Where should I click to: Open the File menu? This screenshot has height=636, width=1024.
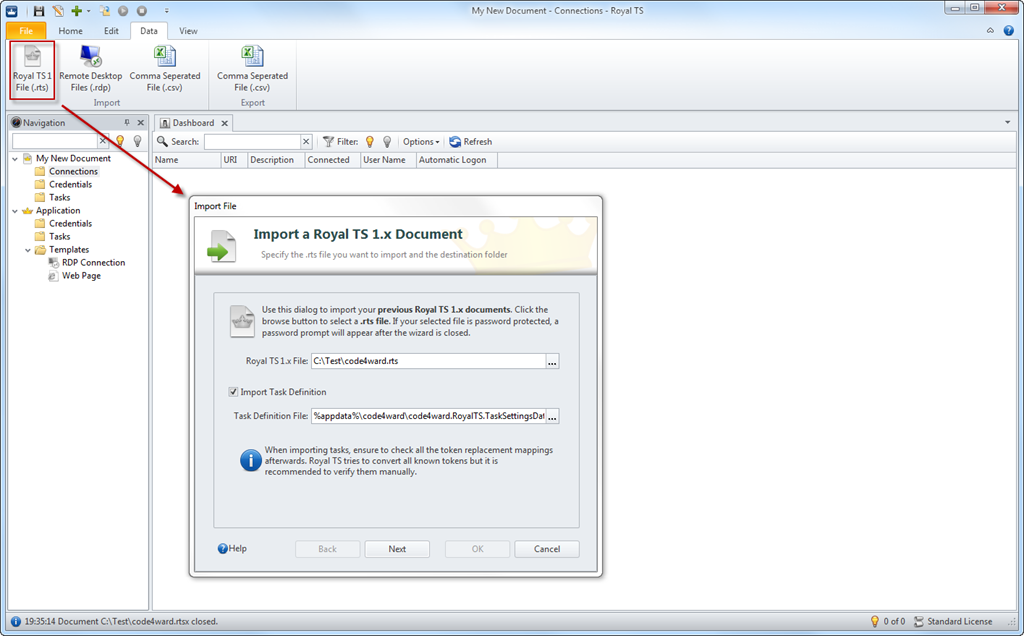coord(26,31)
